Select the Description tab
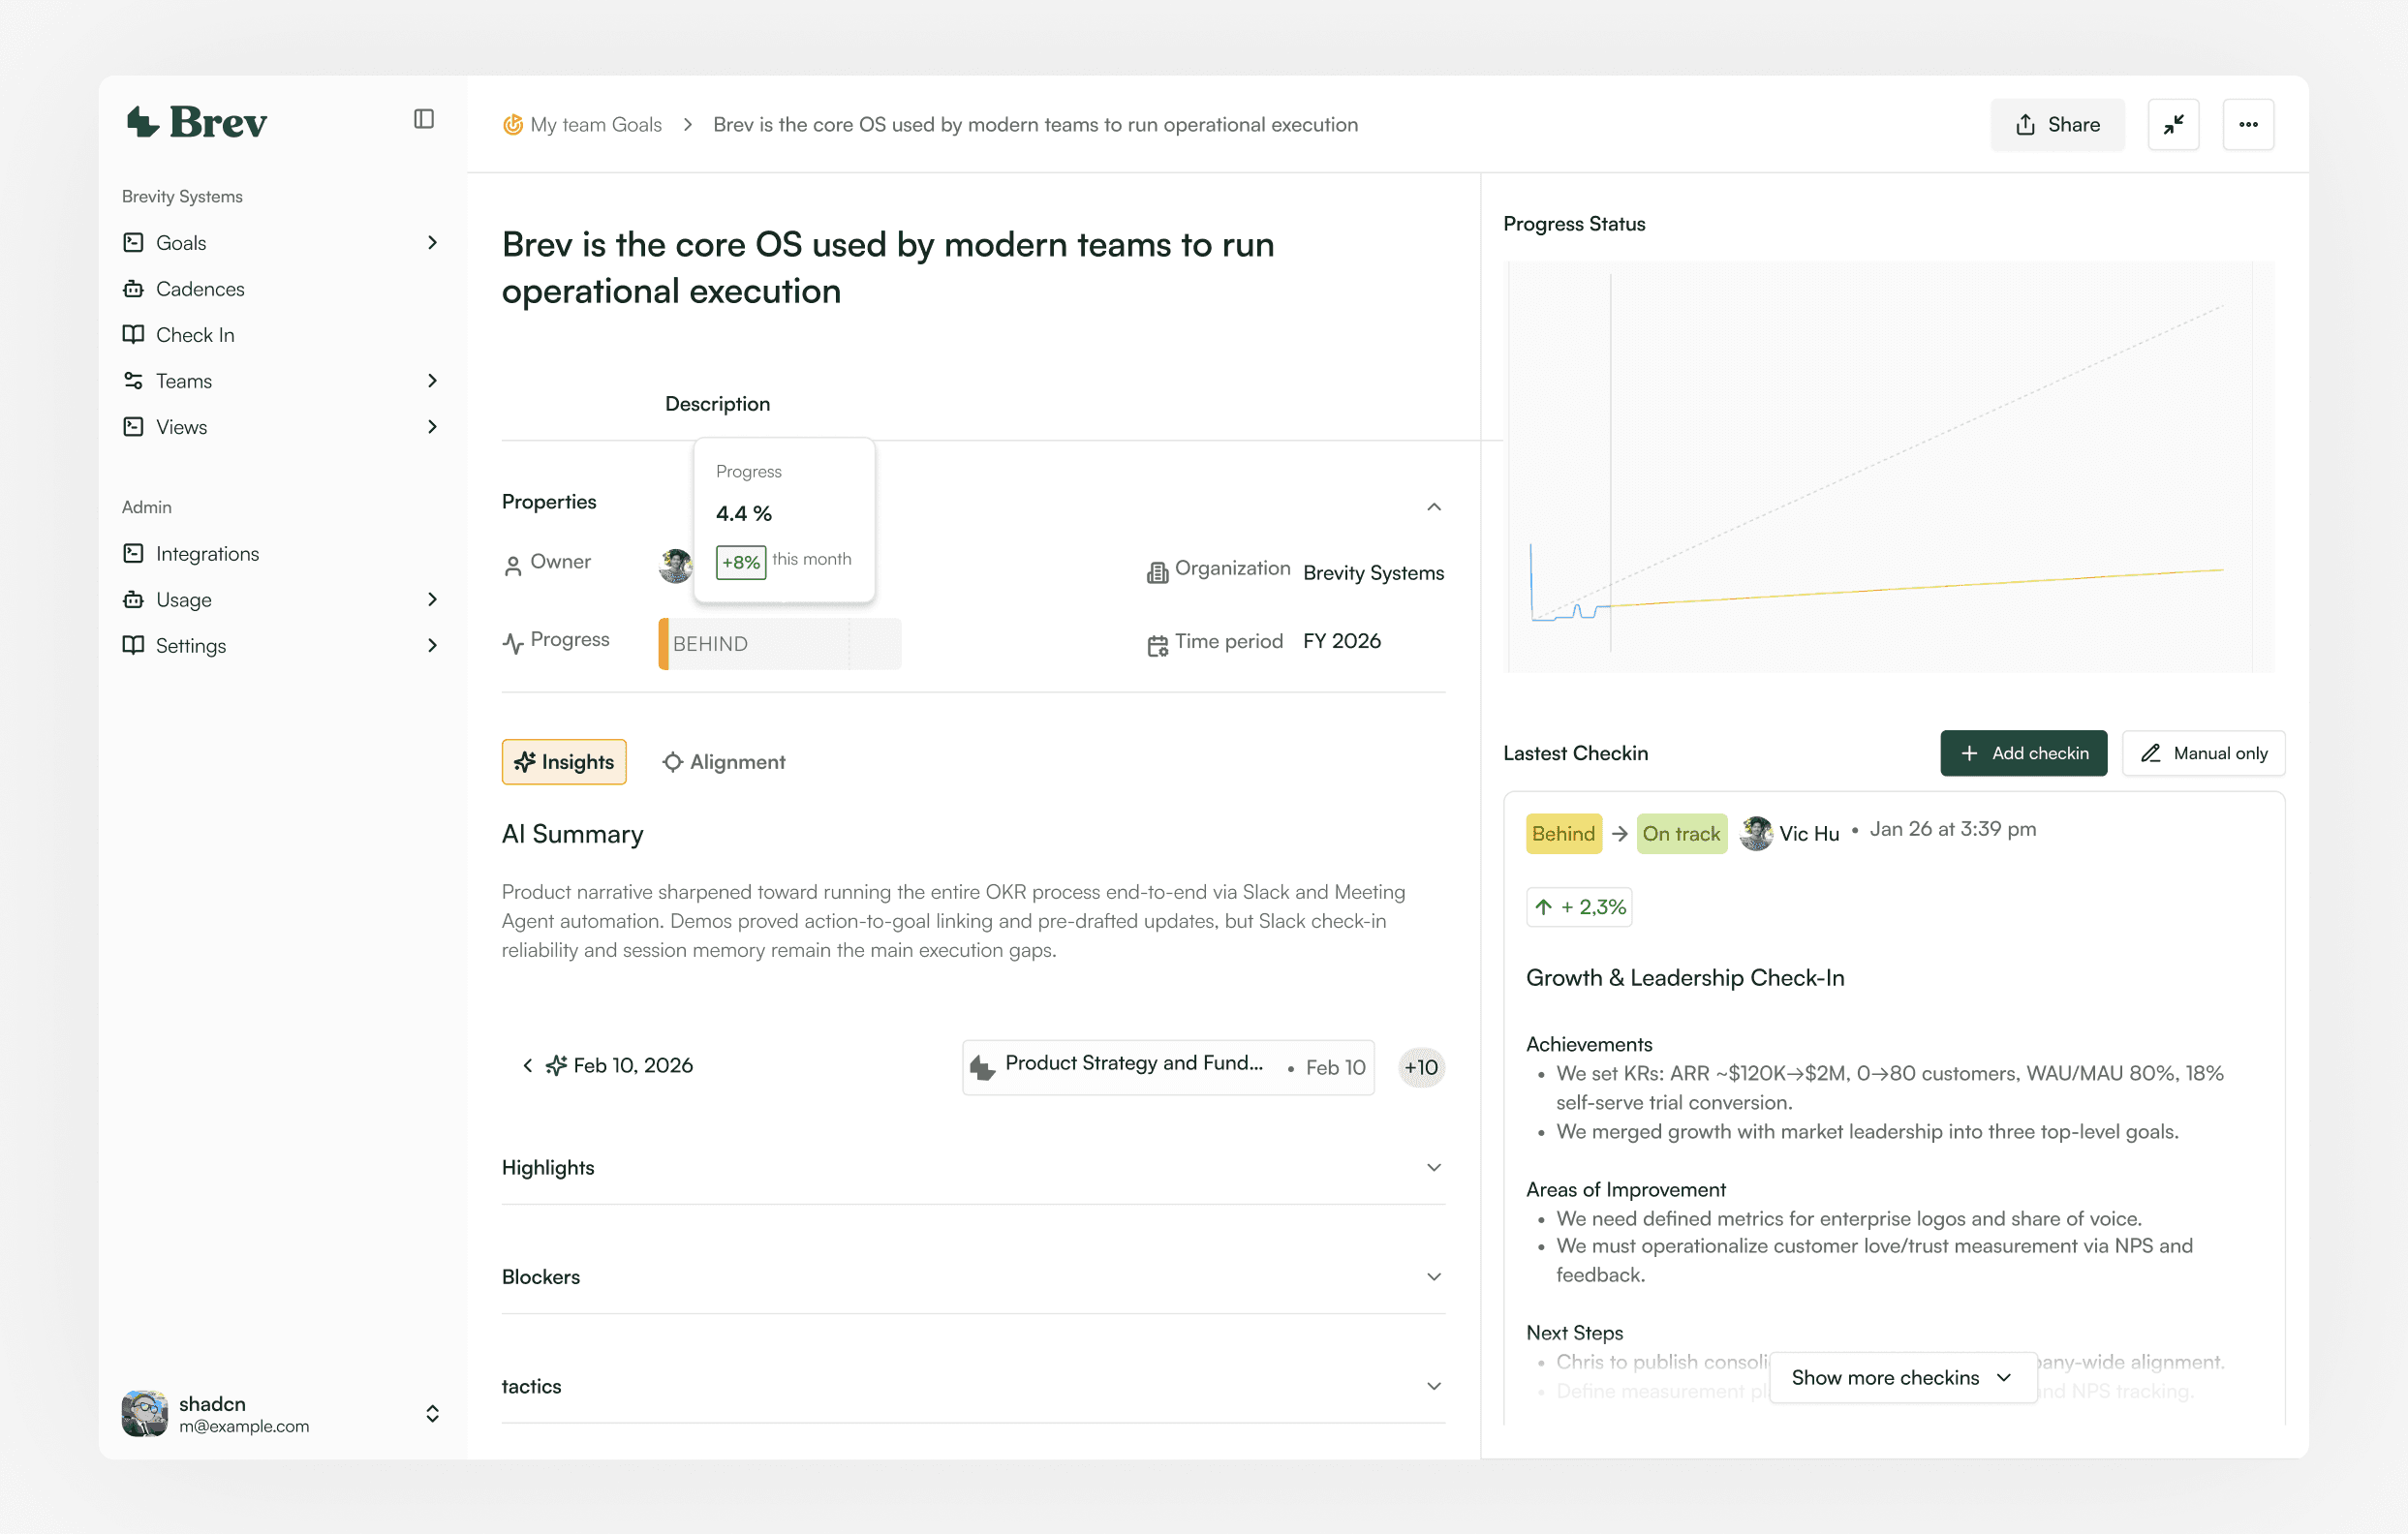The height and width of the screenshot is (1534, 2408). (717, 403)
